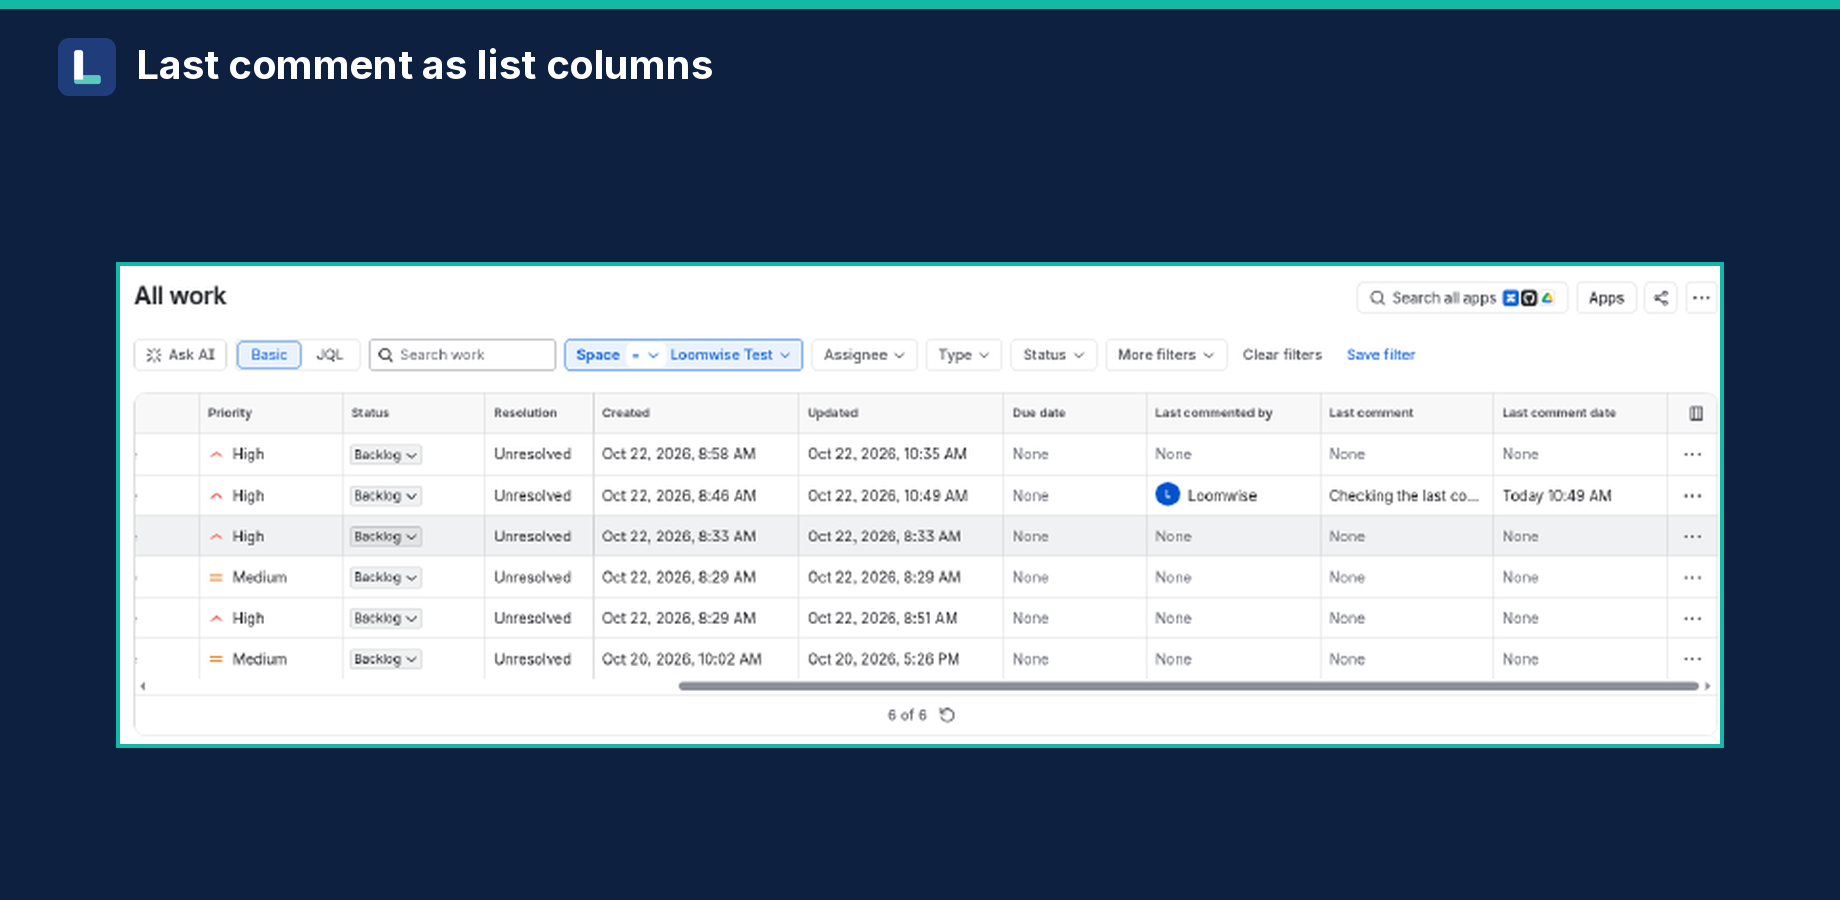Open row actions for the Loomwise-commented issue
Viewport: 1840px width, 900px height.
[1692, 496]
